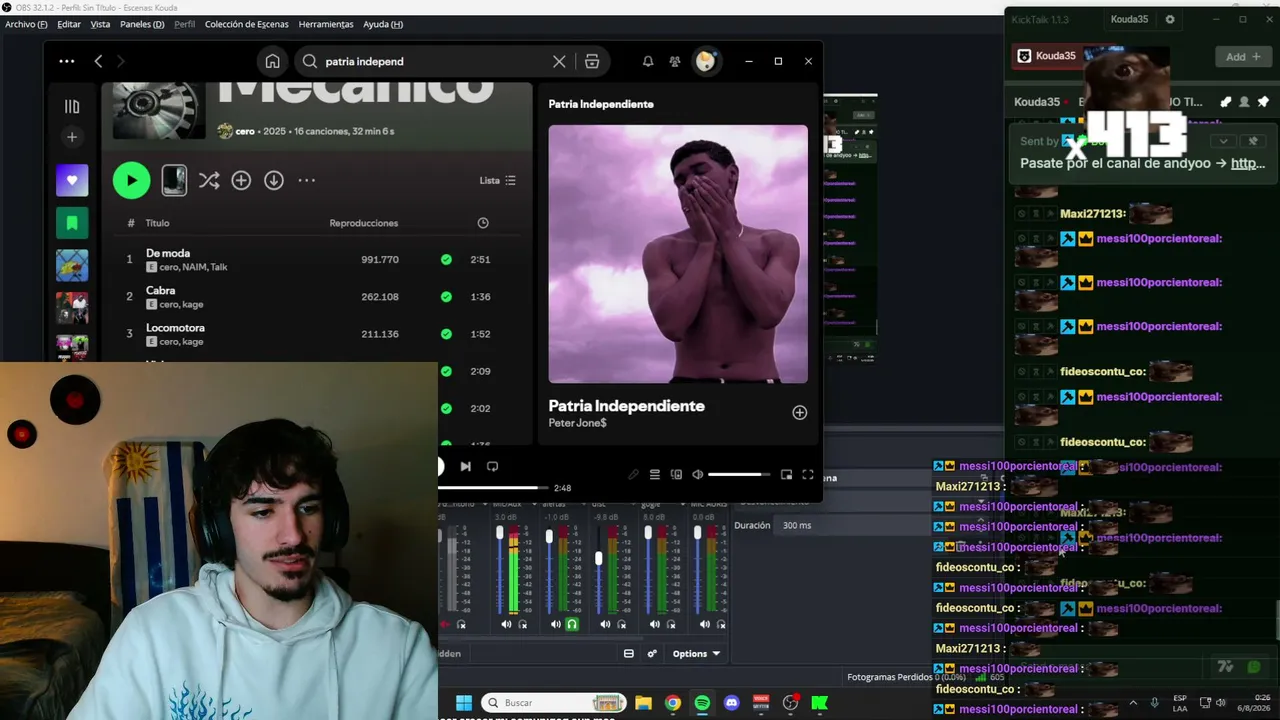The height and width of the screenshot is (720, 1280).
Task: Open OBS mixer Options dropdown
Action: [696, 654]
